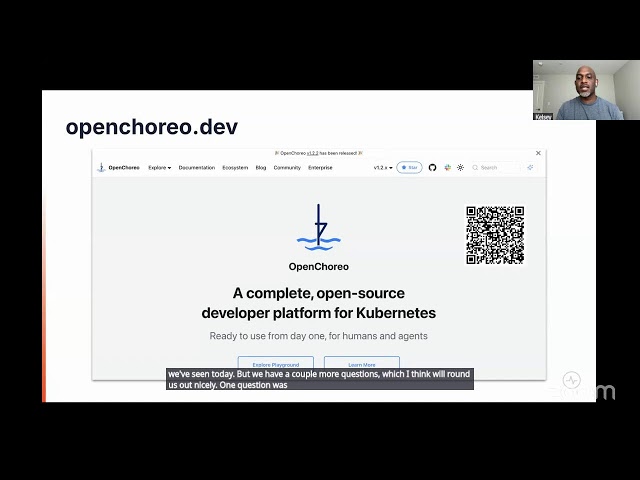Viewport: 640px width, 480px height.
Task: Click the QR code image
Action: tap(495, 235)
